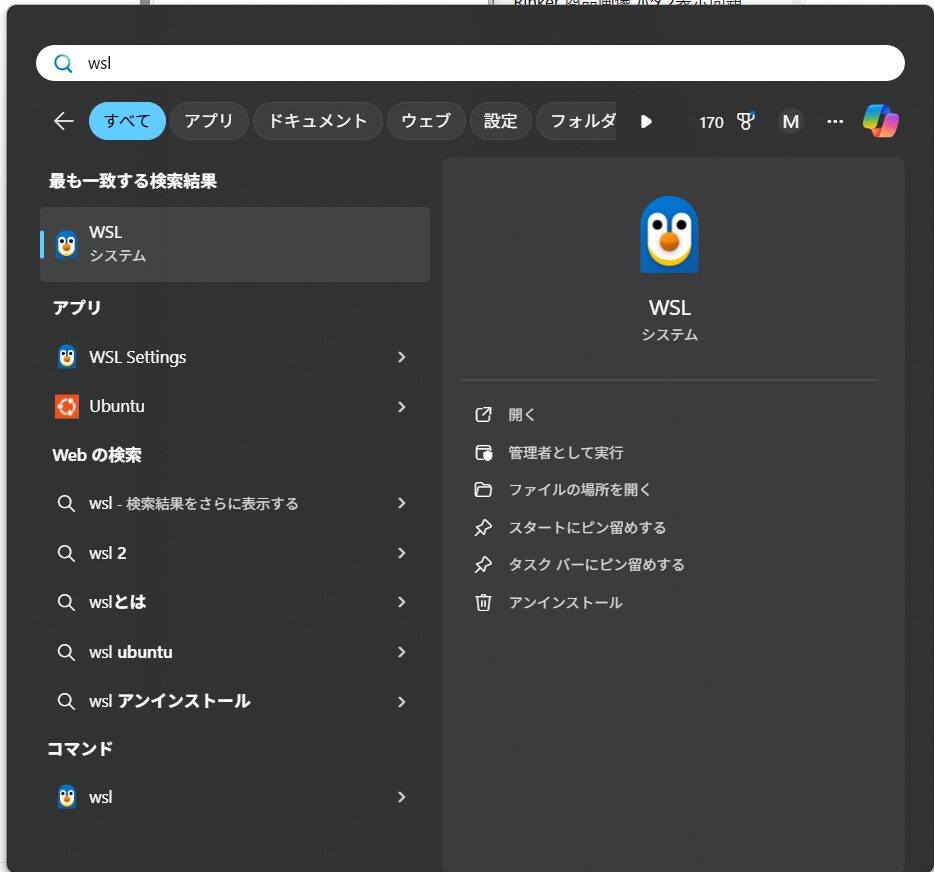This screenshot has width=934, height=872.
Task: Click the penguin icon of the best match WSL
Action: pyautogui.click(x=66, y=244)
